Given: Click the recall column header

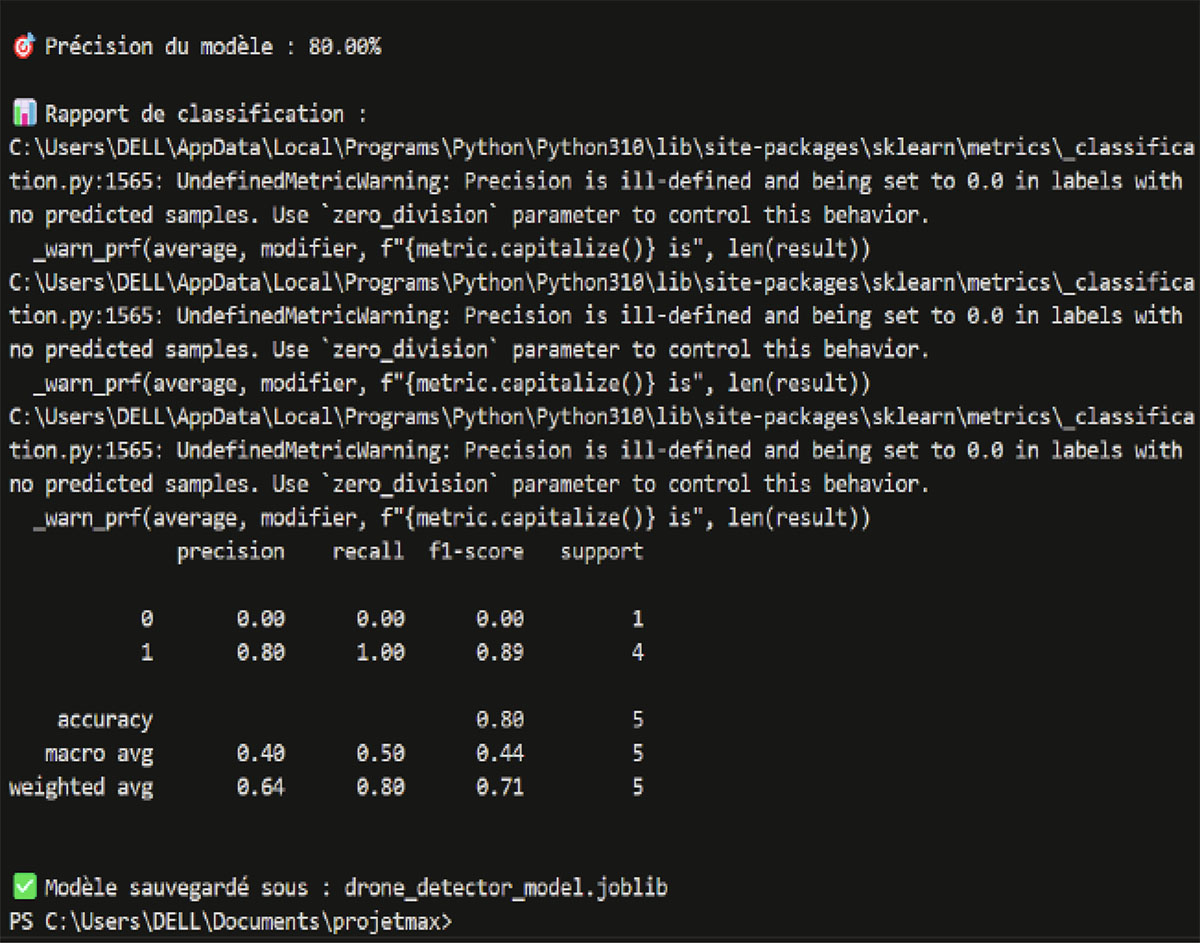Looking at the screenshot, I should [368, 551].
